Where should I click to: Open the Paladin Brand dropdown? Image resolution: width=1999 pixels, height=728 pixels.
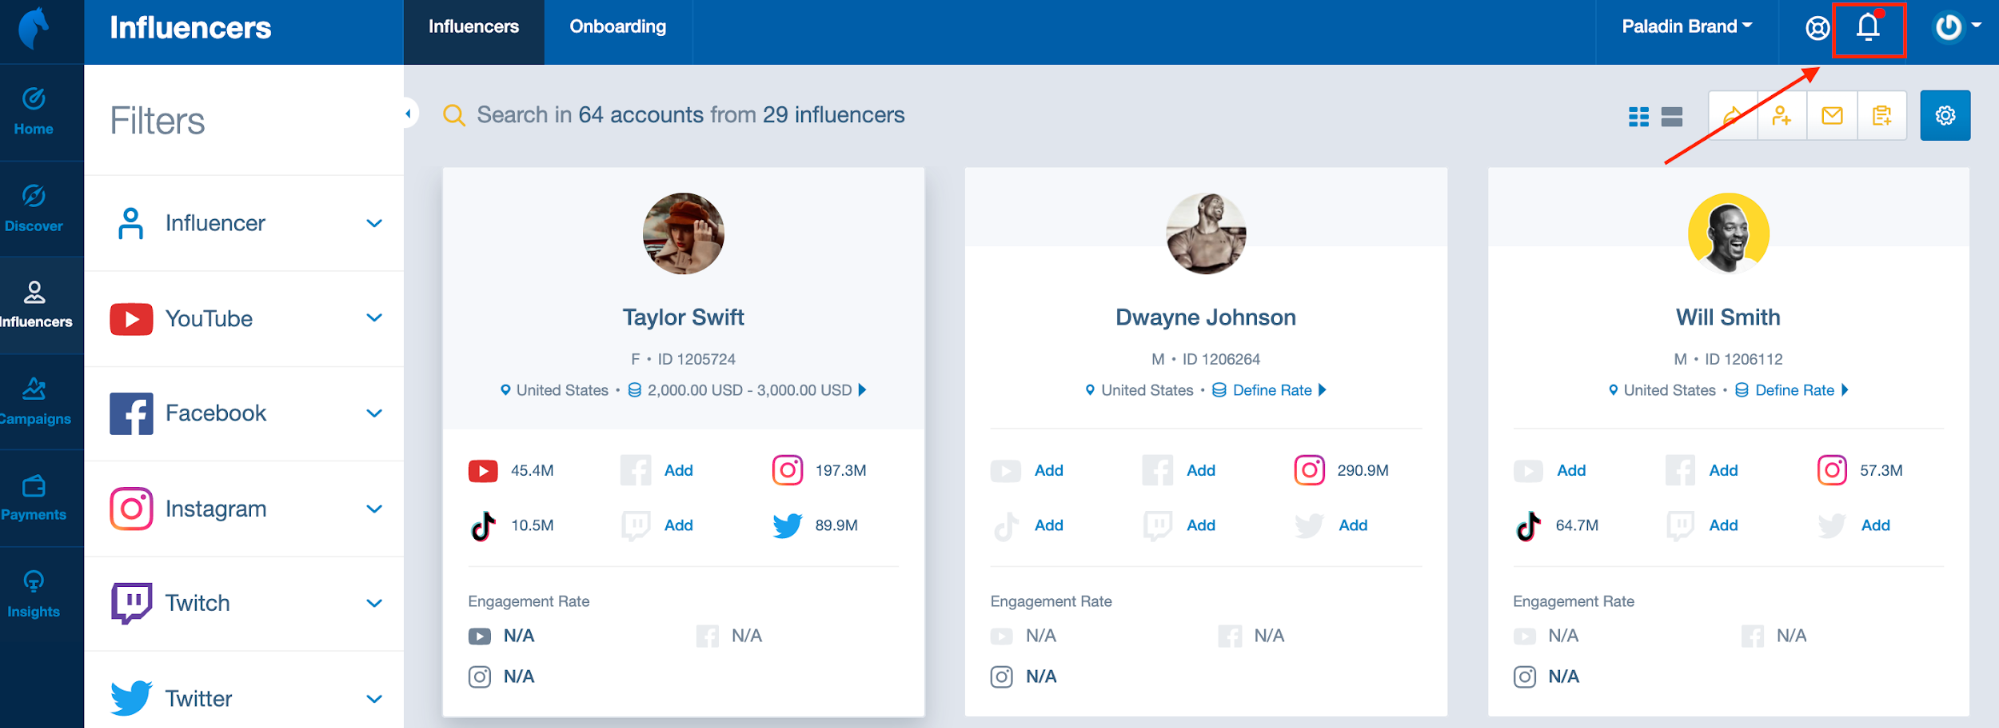[x=1686, y=27]
